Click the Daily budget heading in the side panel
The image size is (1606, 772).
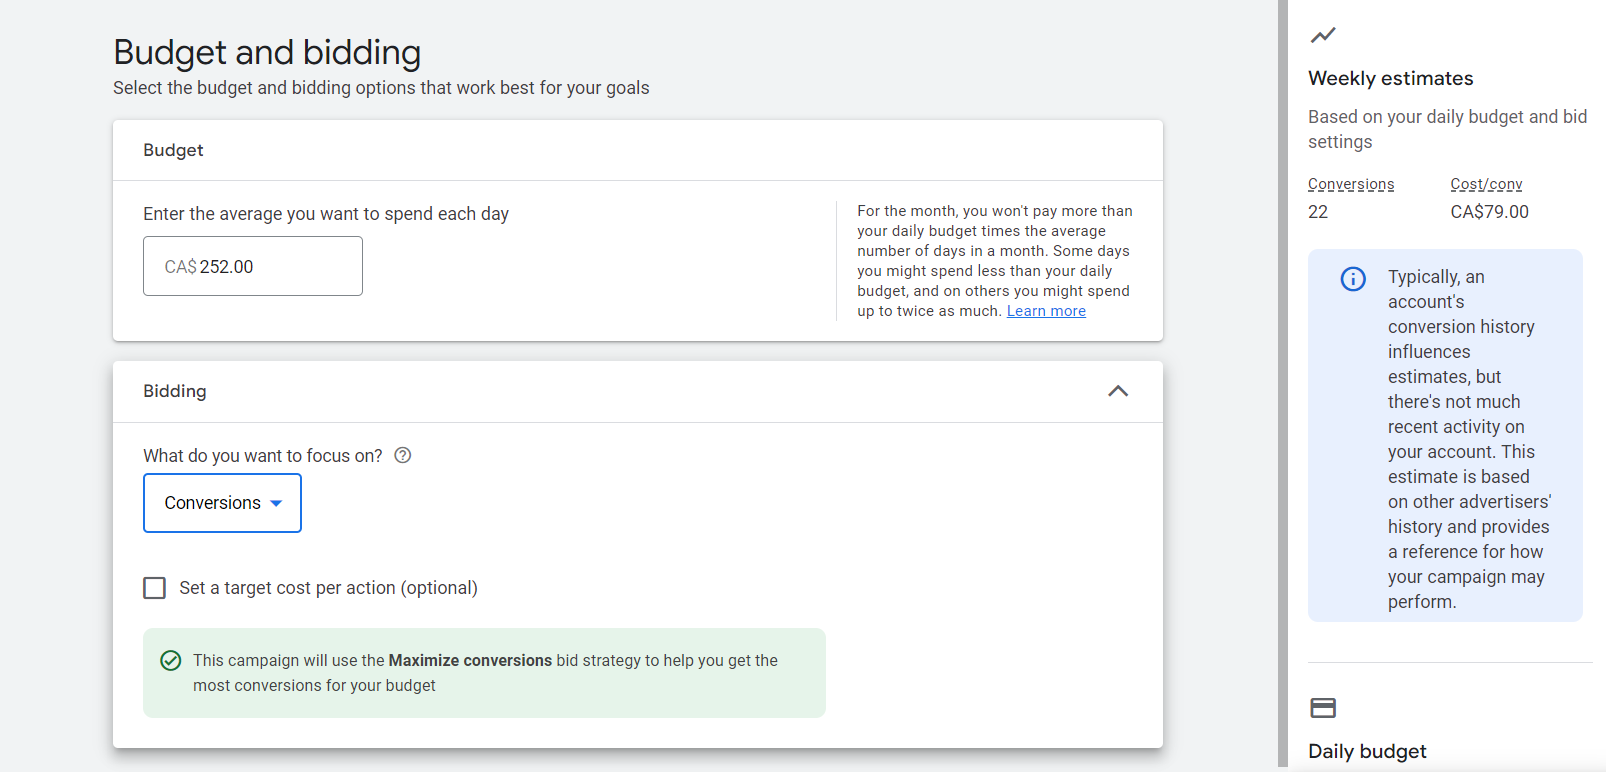coord(1367,751)
